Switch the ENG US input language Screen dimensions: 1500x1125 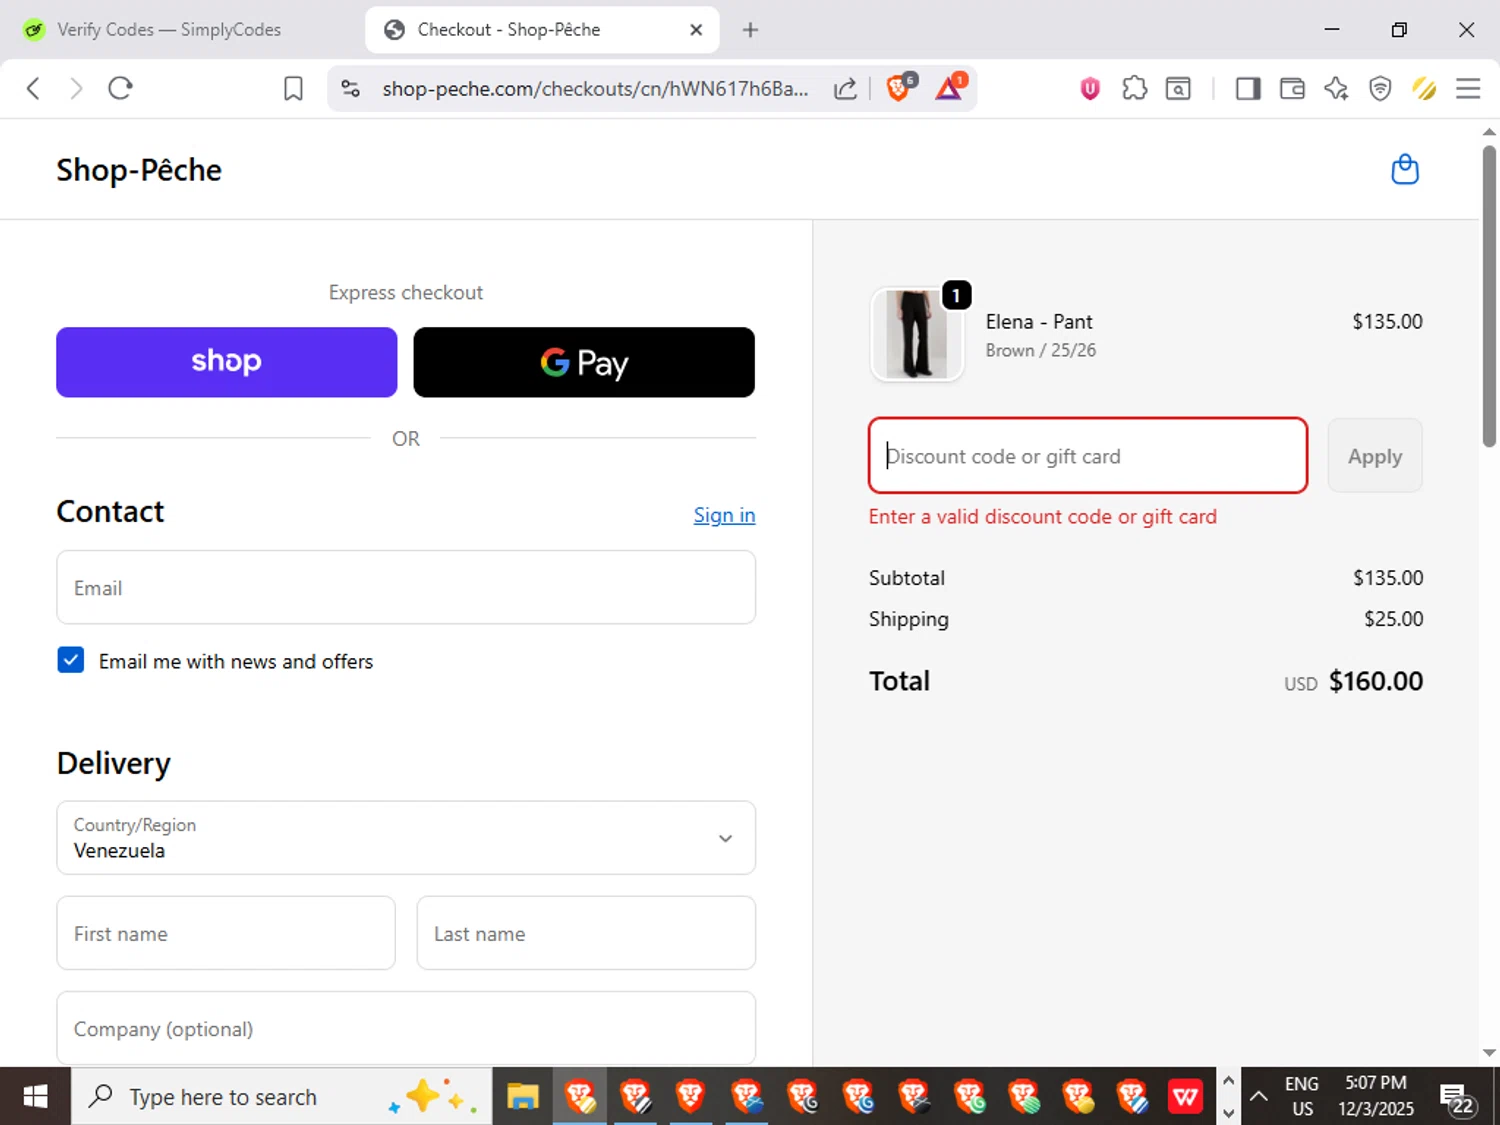click(x=1302, y=1097)
